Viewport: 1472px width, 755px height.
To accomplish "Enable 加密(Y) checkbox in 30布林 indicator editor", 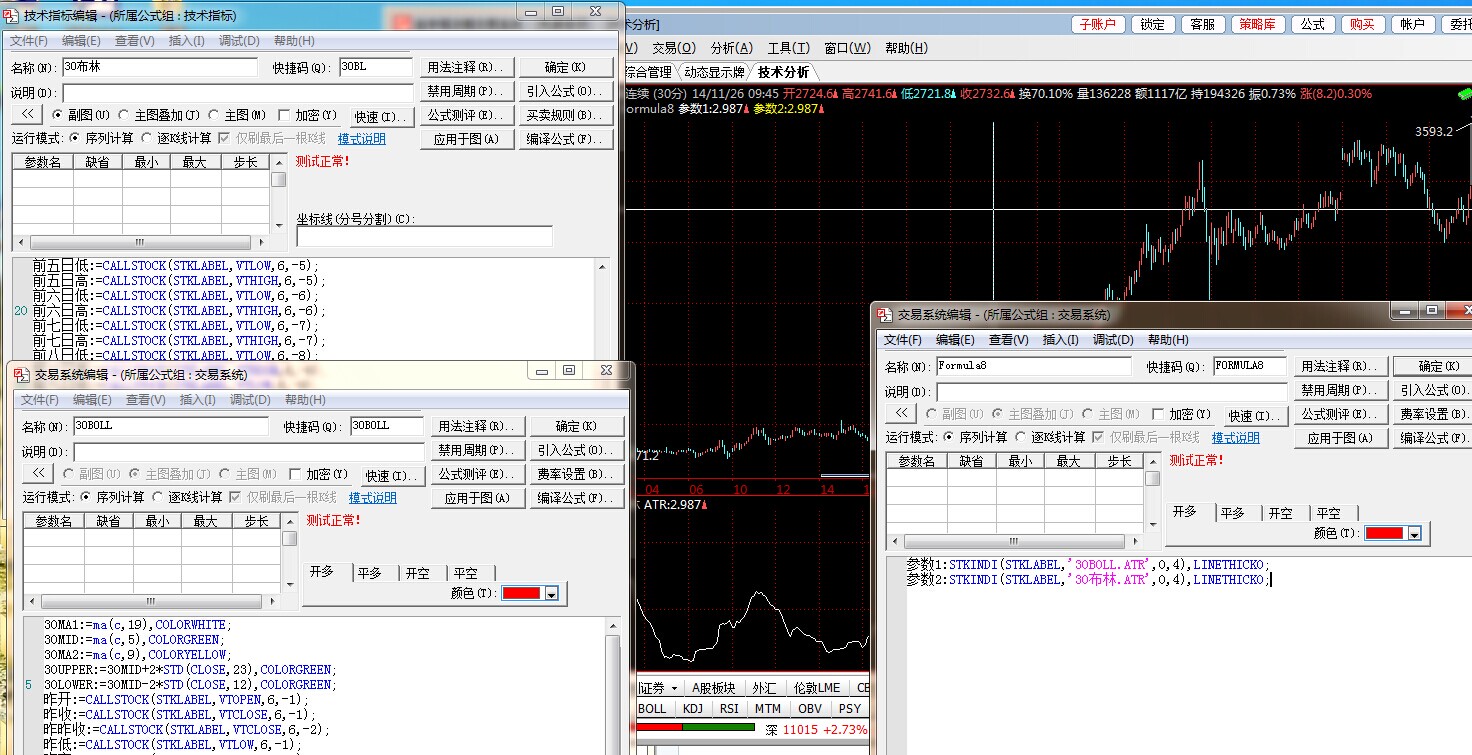I will (x=285, y=115).
